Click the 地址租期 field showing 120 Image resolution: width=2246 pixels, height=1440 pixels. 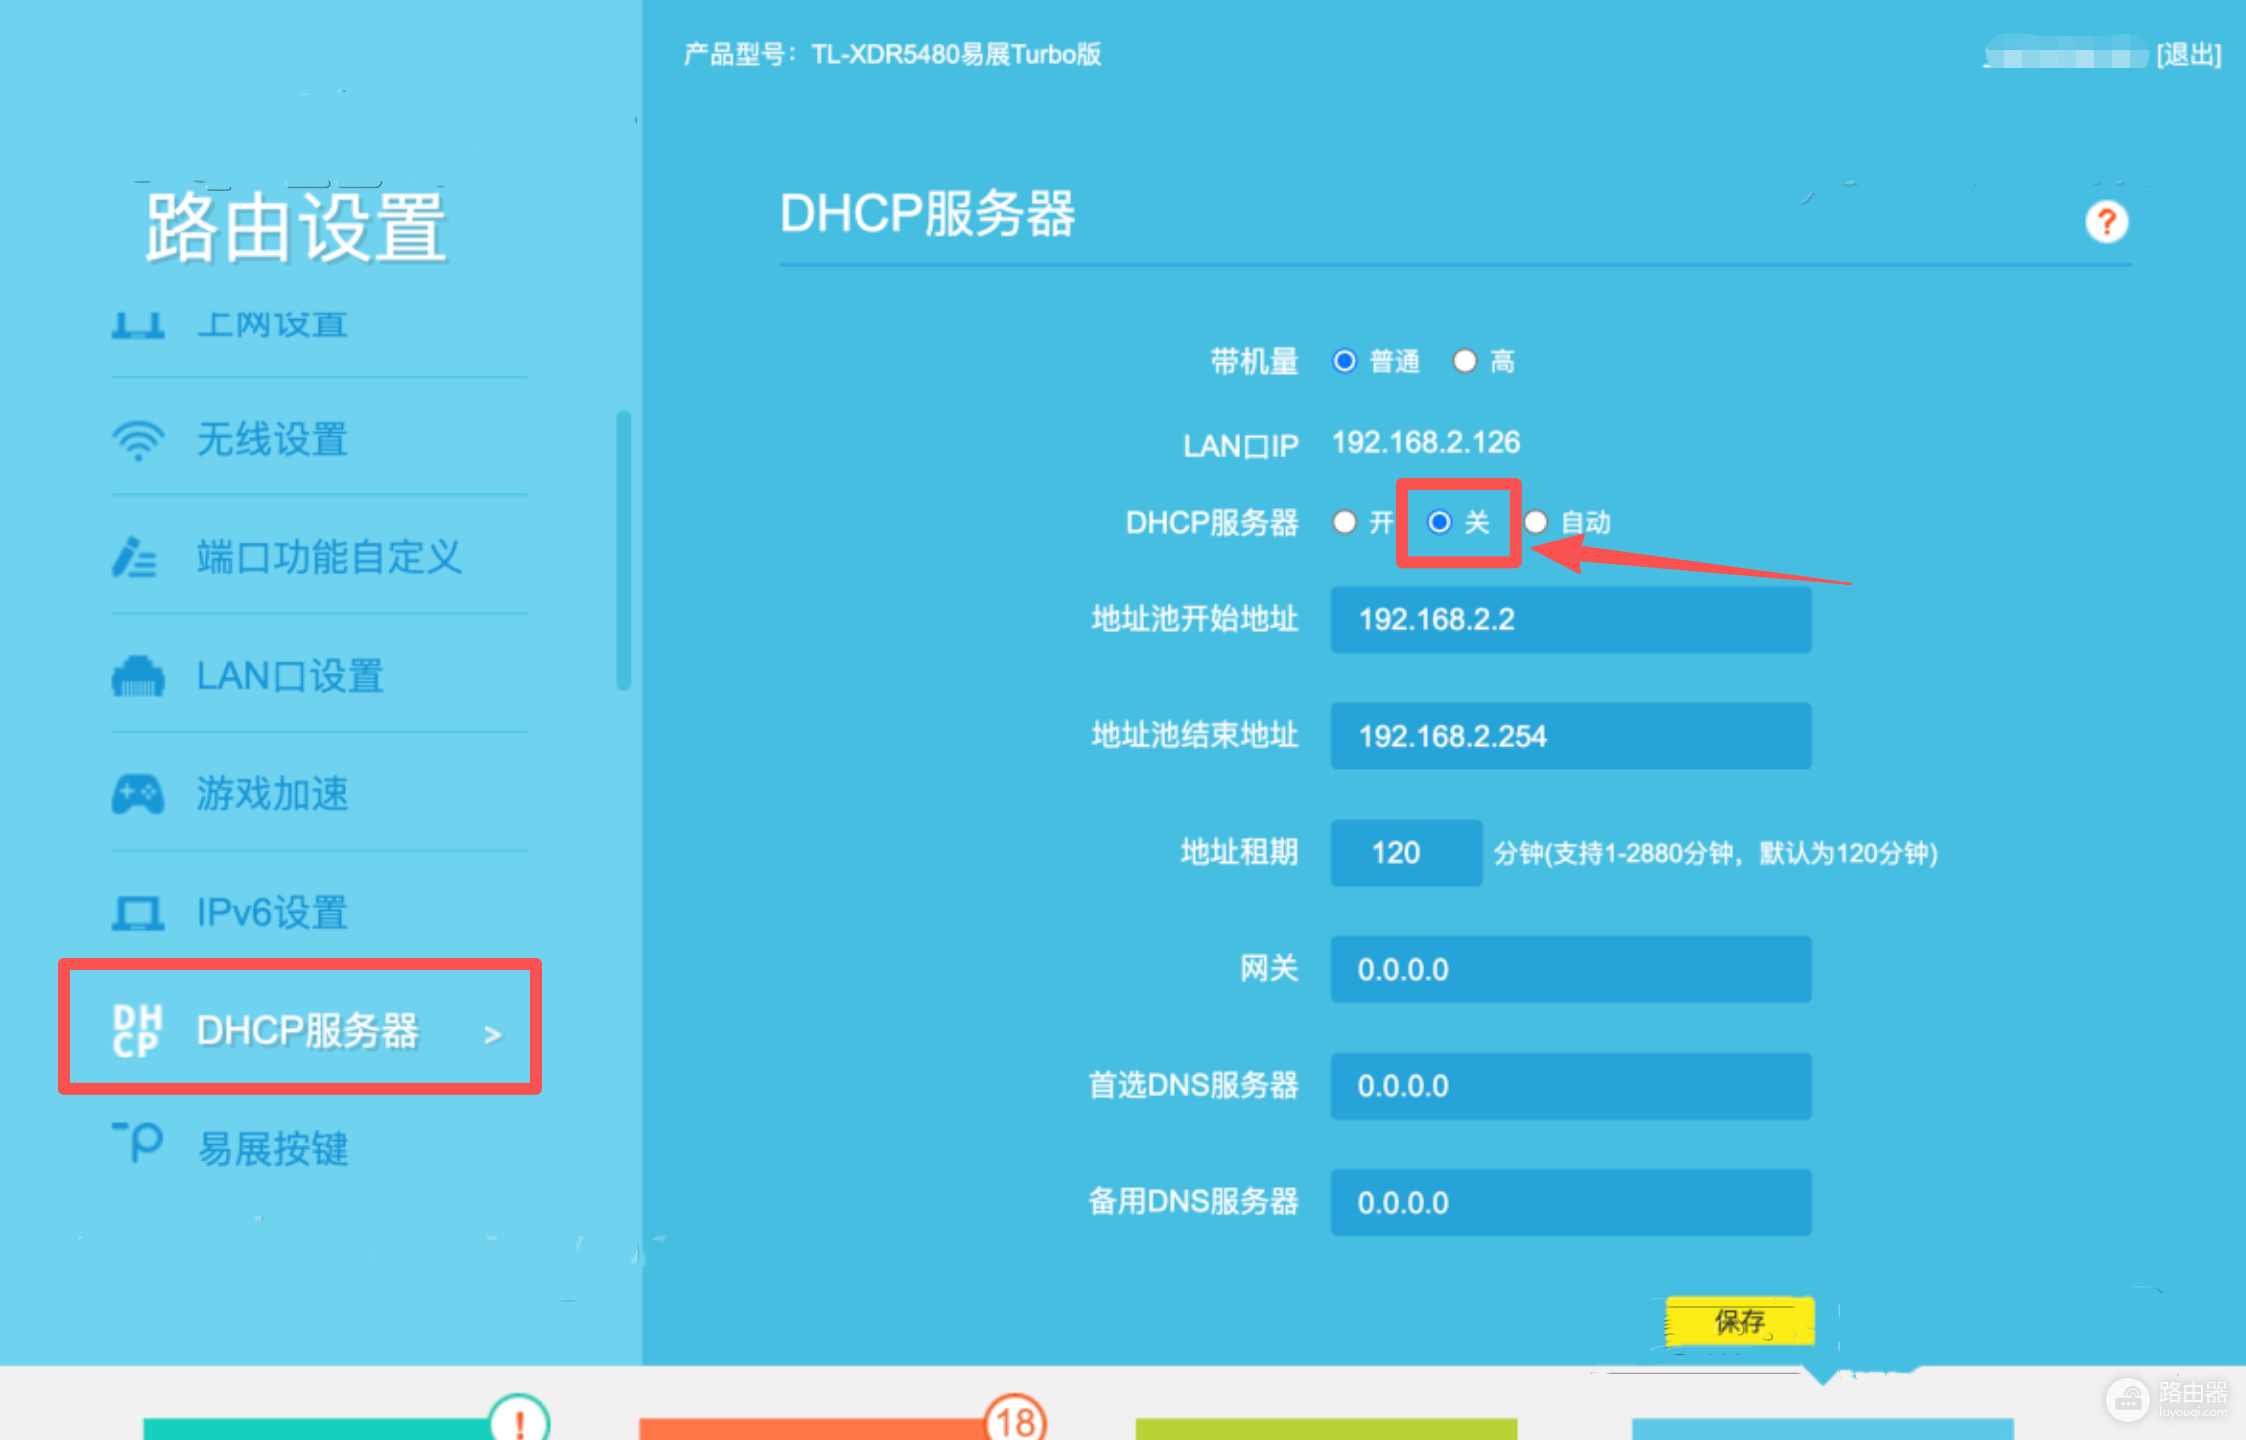tap(1406, 853)
